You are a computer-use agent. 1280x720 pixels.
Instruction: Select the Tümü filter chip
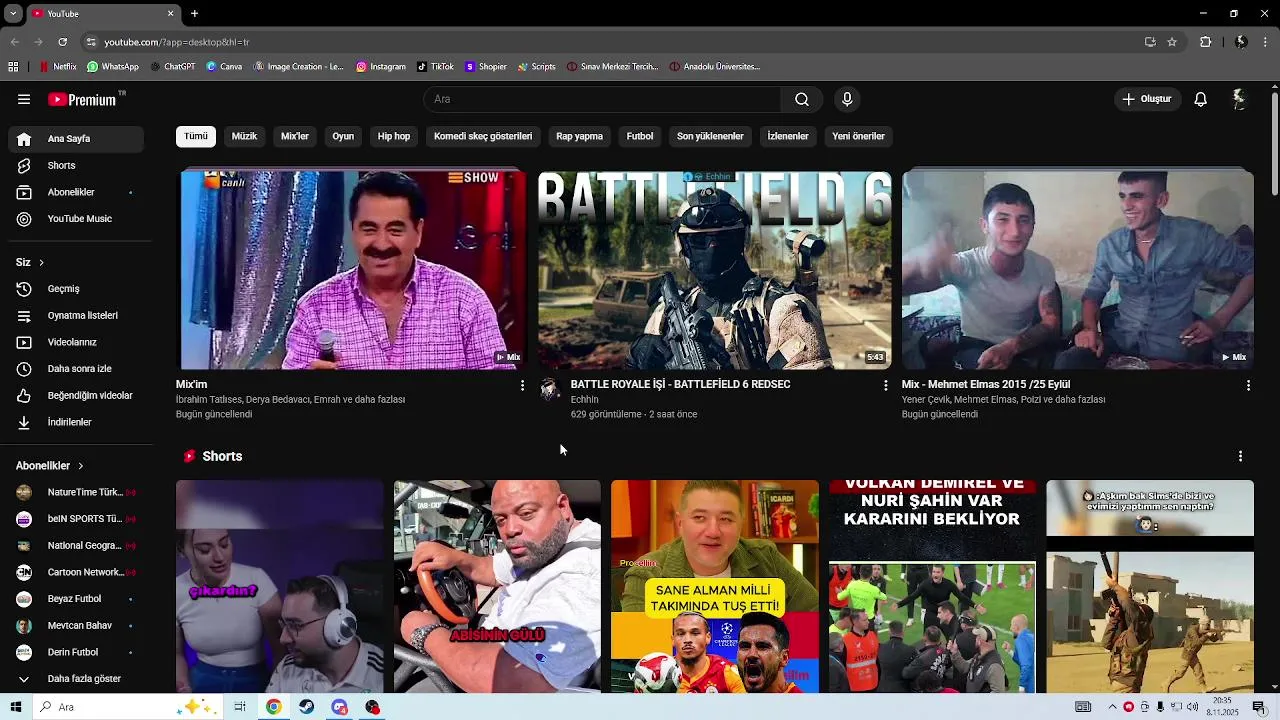196,136
